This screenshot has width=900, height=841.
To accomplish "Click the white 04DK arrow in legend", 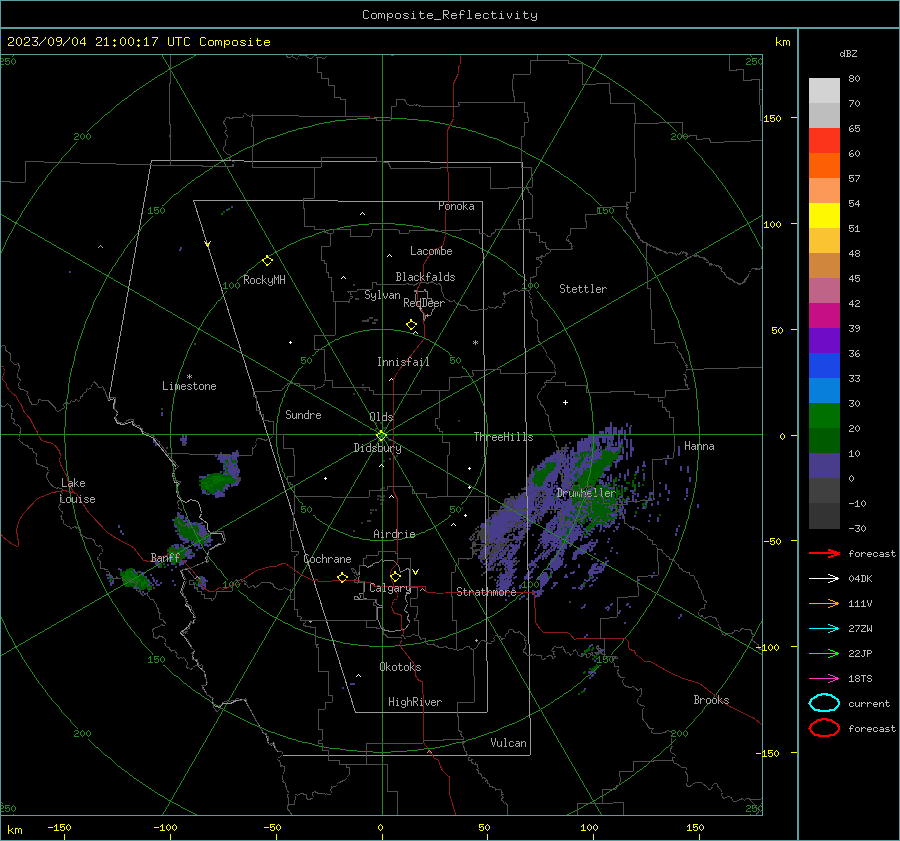I will coord(824,579).
